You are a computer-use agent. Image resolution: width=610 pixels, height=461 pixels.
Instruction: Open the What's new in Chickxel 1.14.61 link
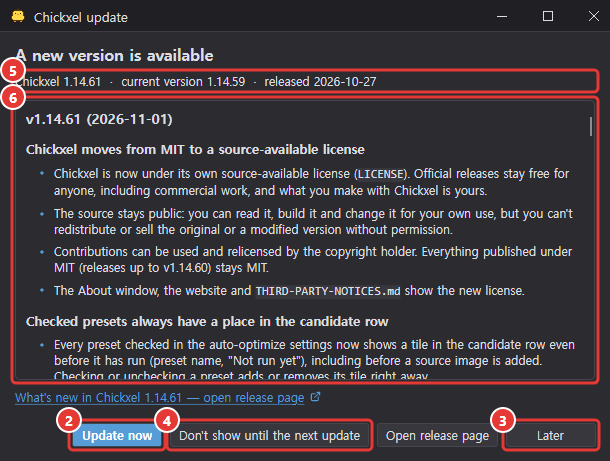(x=160, y=398)
